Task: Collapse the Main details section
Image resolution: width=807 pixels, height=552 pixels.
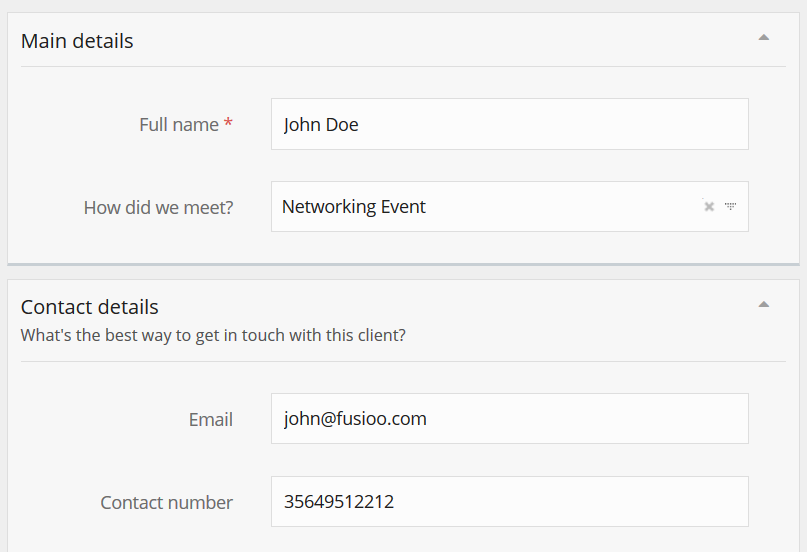Action: point(764,38)
